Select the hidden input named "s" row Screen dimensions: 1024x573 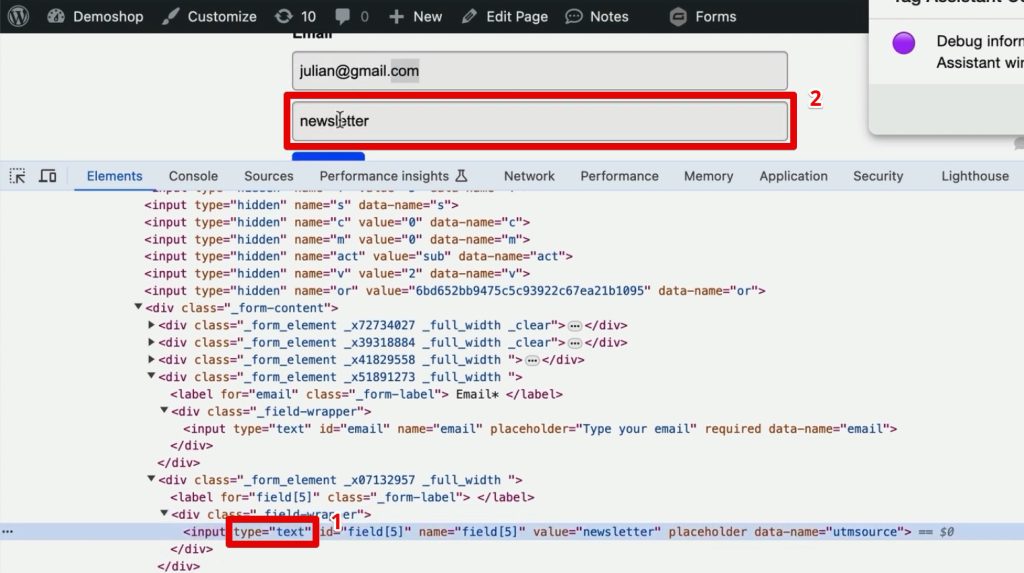[x=301, y=205]
